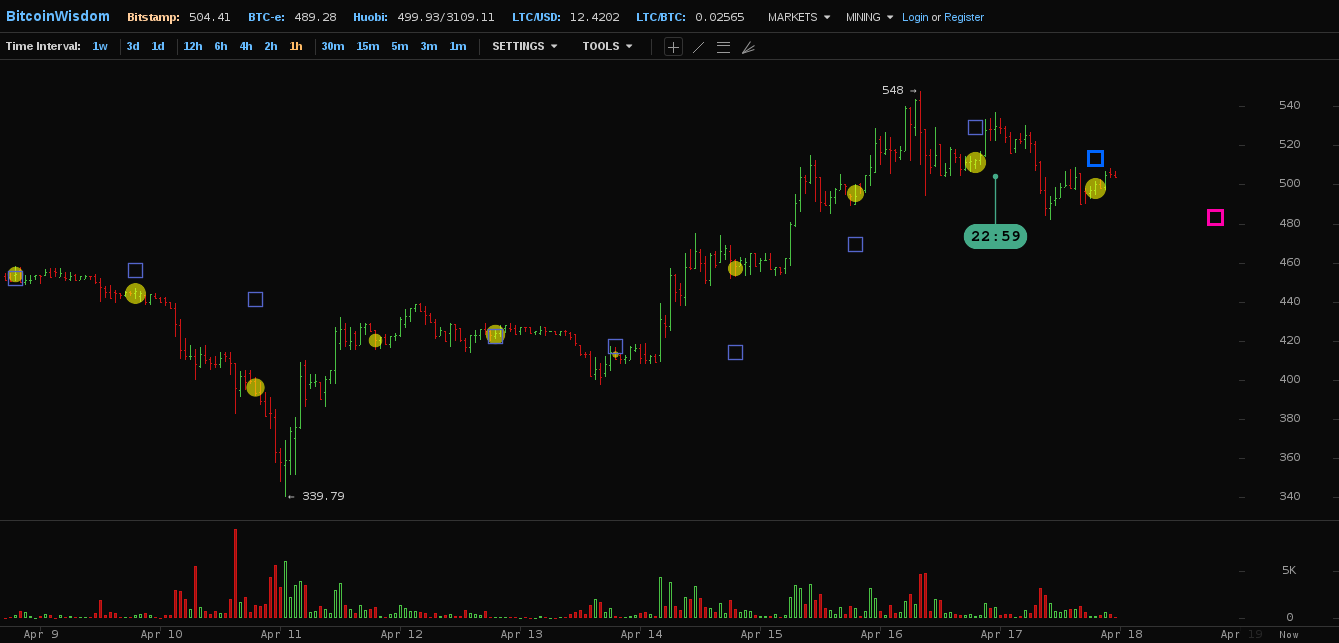The width and height of the screenshot is (1339, 643).
Task: Choose the 15m time interval
Action: pyautogui.click(x=368, y=46)
